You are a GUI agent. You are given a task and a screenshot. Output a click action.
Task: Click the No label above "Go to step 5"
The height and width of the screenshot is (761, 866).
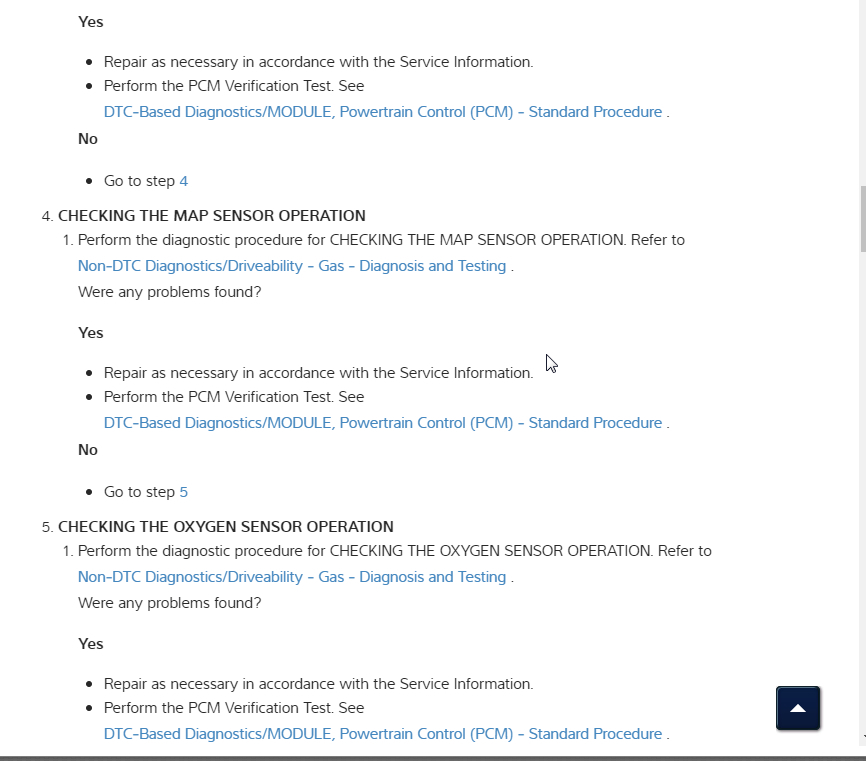click(x=88, y=450)
